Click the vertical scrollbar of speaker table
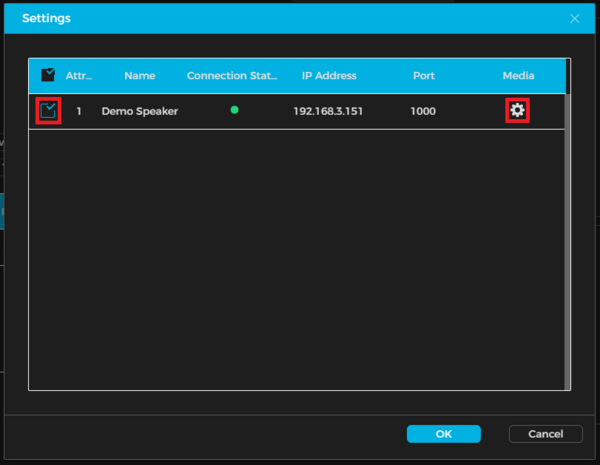The height and width of the screenshot is (465, 600). point(568,240)
